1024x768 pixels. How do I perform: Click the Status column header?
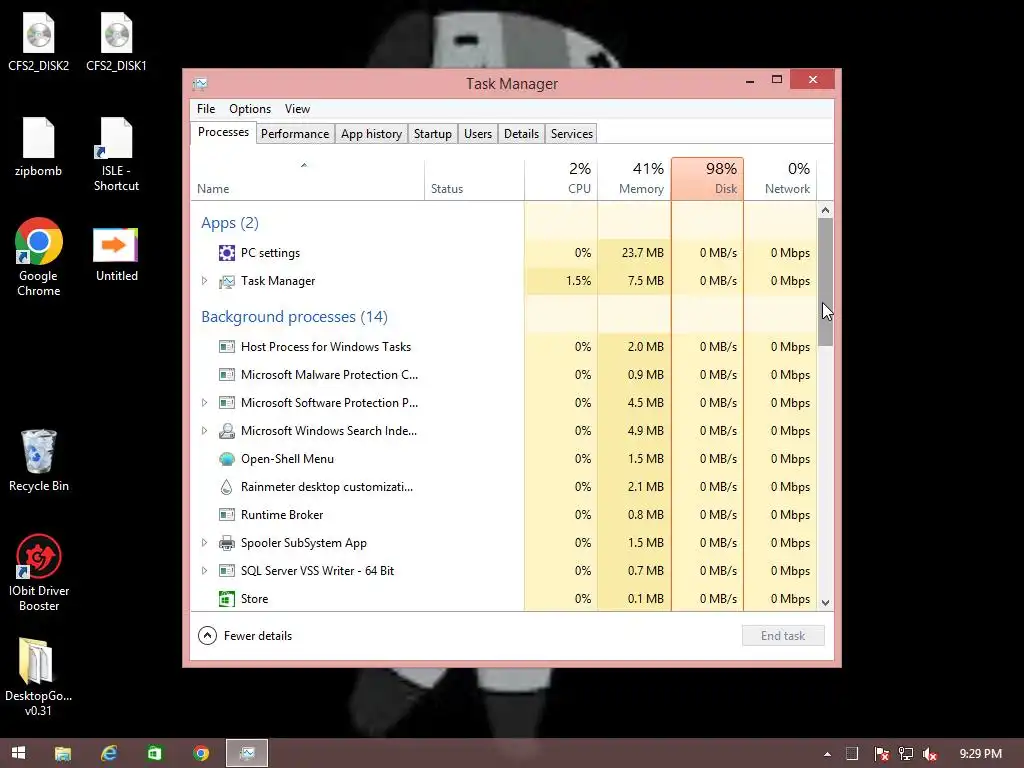pos(474,178)
